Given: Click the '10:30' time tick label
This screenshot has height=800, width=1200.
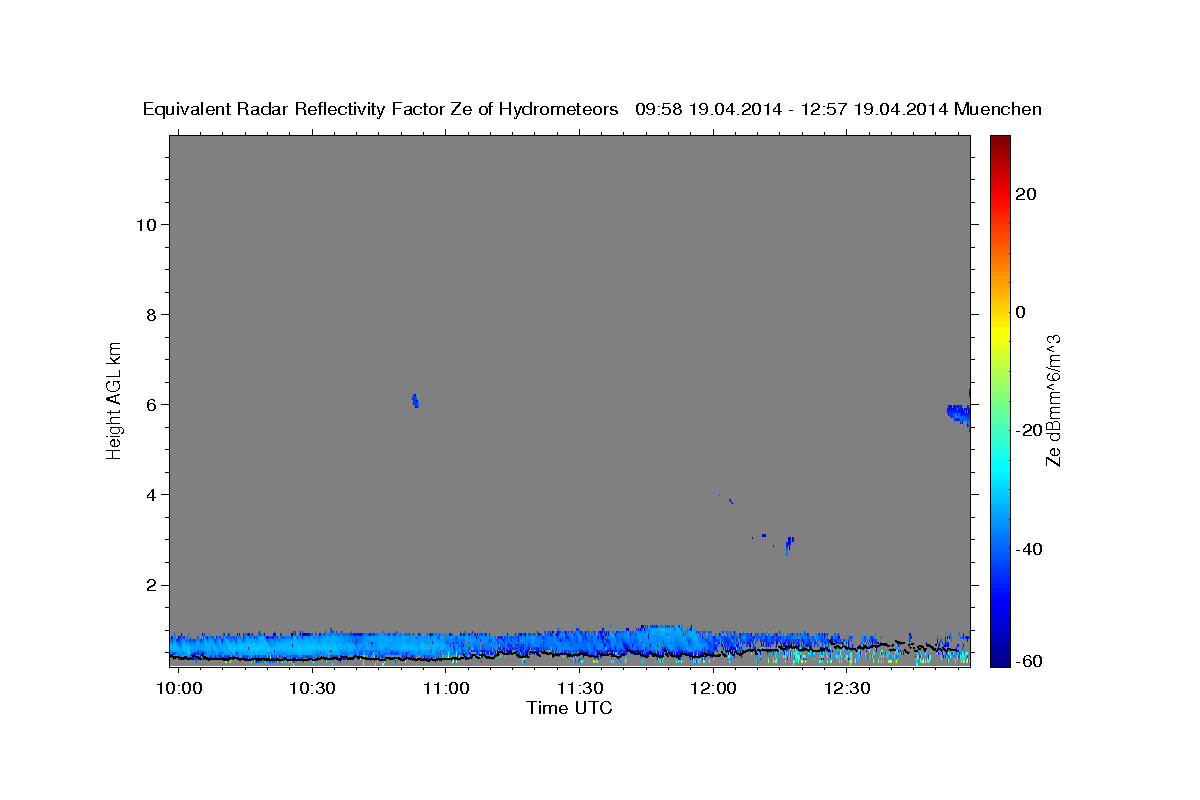Looking at the screenshot, I should point(312,688).
